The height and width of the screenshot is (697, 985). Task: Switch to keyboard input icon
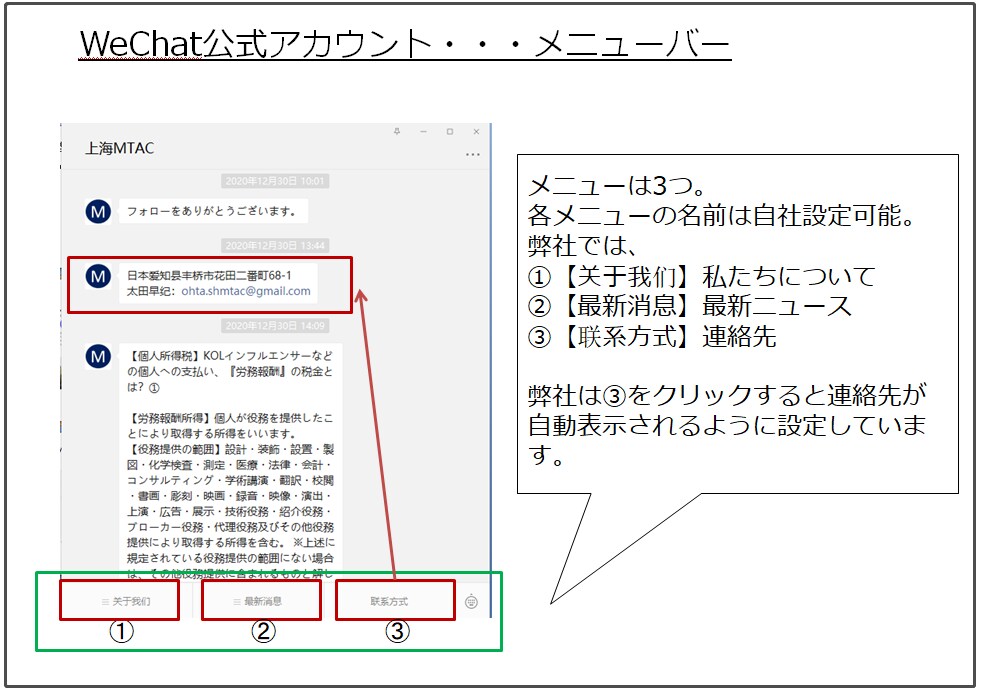[x=471, y=602]
